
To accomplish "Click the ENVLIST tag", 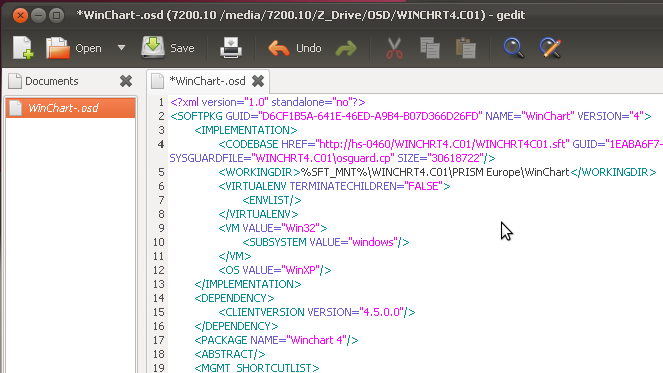I will point(272,200).
